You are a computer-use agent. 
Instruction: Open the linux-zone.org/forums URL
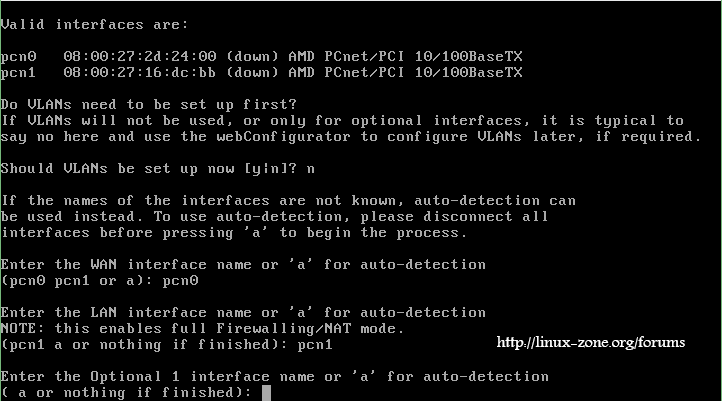pyautogui.click(x=590, y=343)
